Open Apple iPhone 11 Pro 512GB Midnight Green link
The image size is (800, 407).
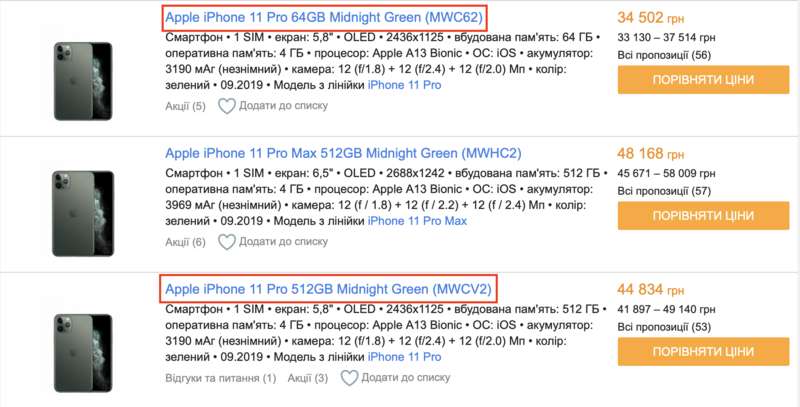click(x=328, y=290)
